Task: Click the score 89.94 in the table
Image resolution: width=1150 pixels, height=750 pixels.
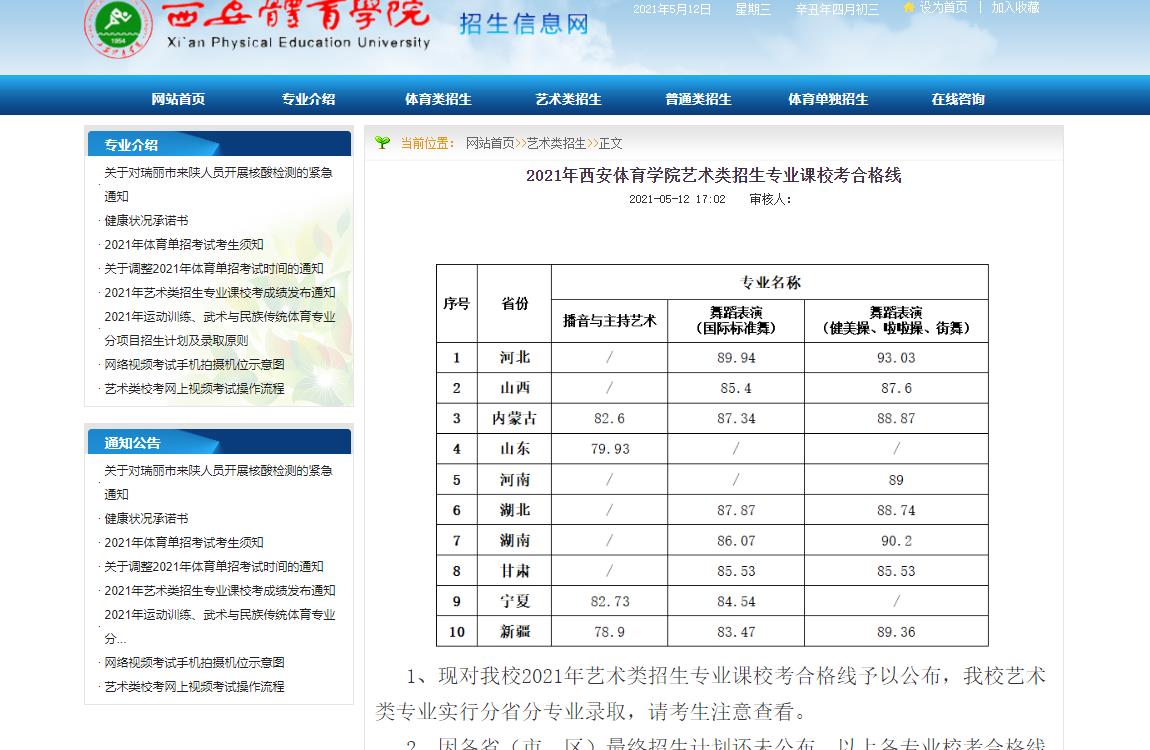Action: pyautogui.click(x=736, y=358)
